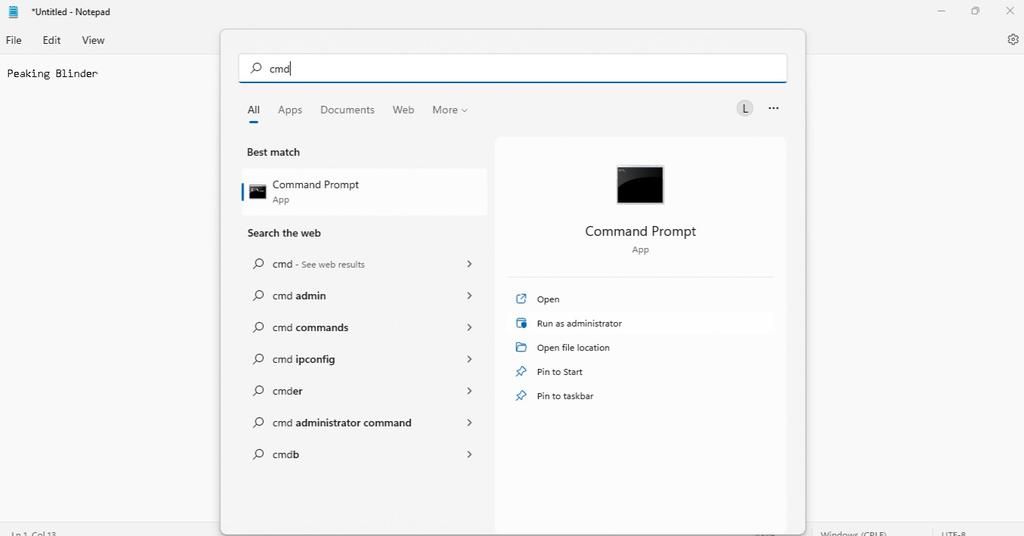Viewport: 1024px width, 536px height.
Task: Click 'cmd commands' web suggestion text
Action: click(x=310, y=327)
